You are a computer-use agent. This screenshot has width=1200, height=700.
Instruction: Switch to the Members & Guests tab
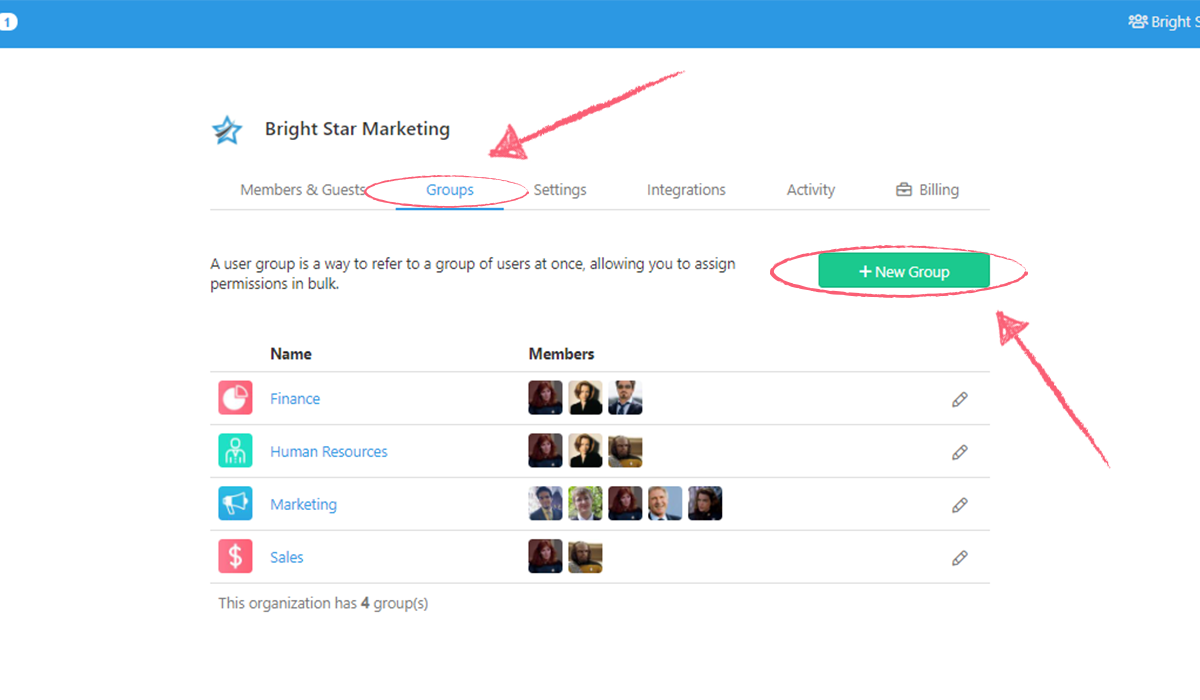(x=303, y=190)
